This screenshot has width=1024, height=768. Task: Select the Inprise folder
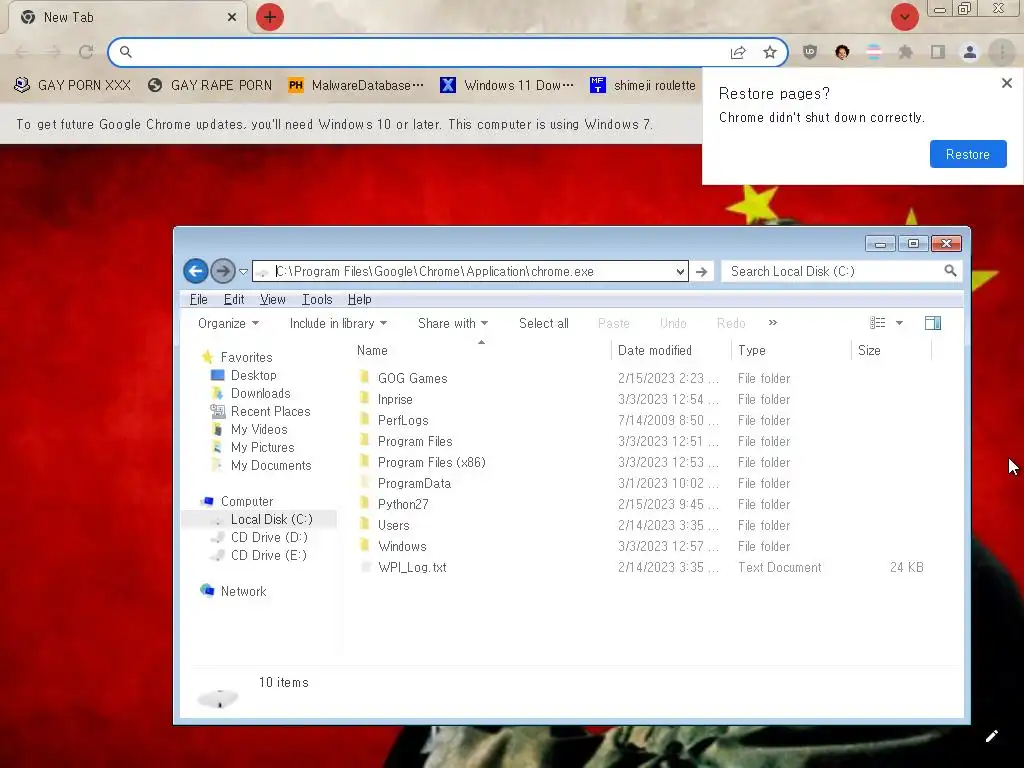pyautogui.click(x=395, y=399)
